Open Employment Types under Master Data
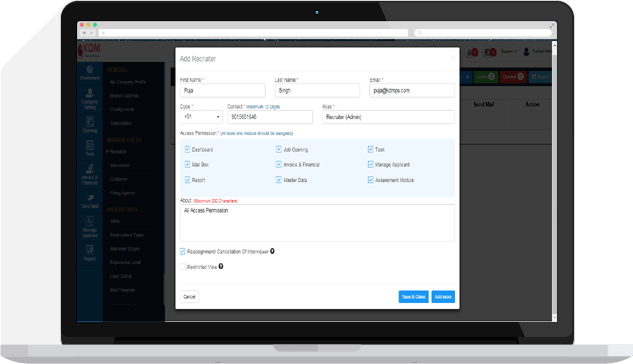This screenshot has height=364, width=633. point(127,235)
